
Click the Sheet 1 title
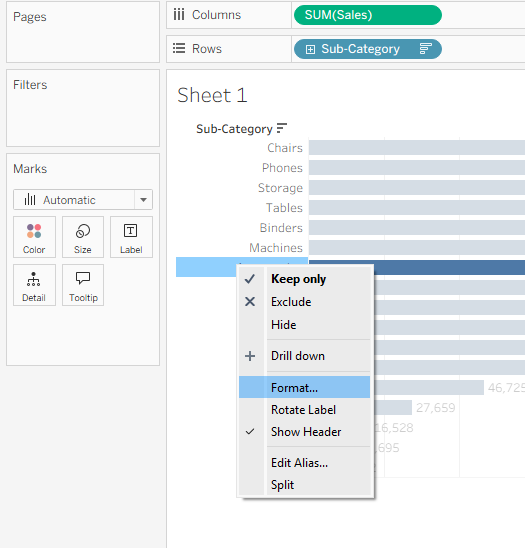[x=212, y=95]
